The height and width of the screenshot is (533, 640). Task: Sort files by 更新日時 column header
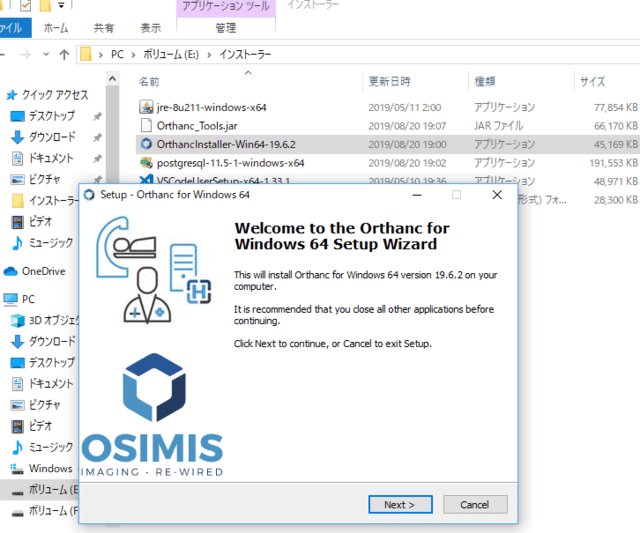[x=388, y=81]
